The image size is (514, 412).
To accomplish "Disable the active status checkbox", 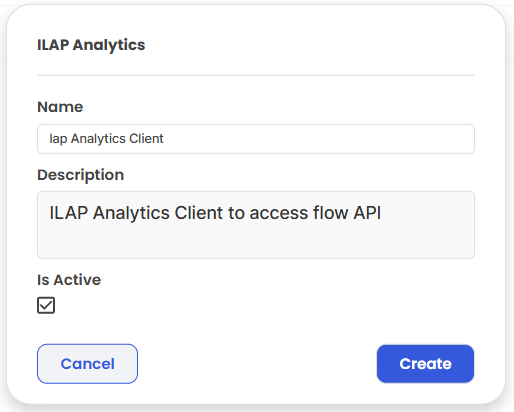I will 46,305.
